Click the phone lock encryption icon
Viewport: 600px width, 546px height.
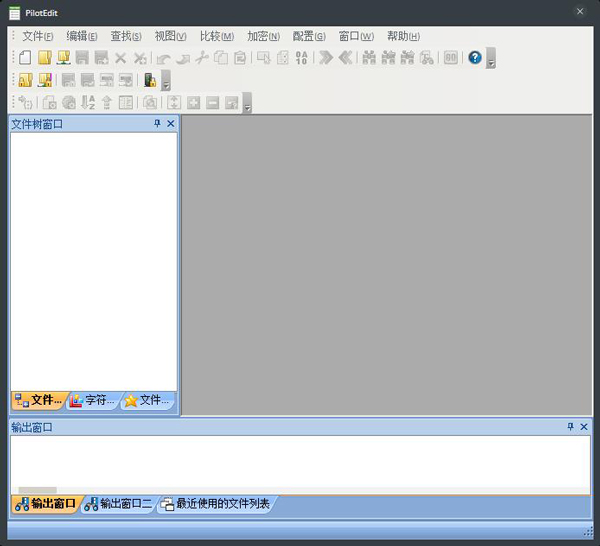coord(150,80)
